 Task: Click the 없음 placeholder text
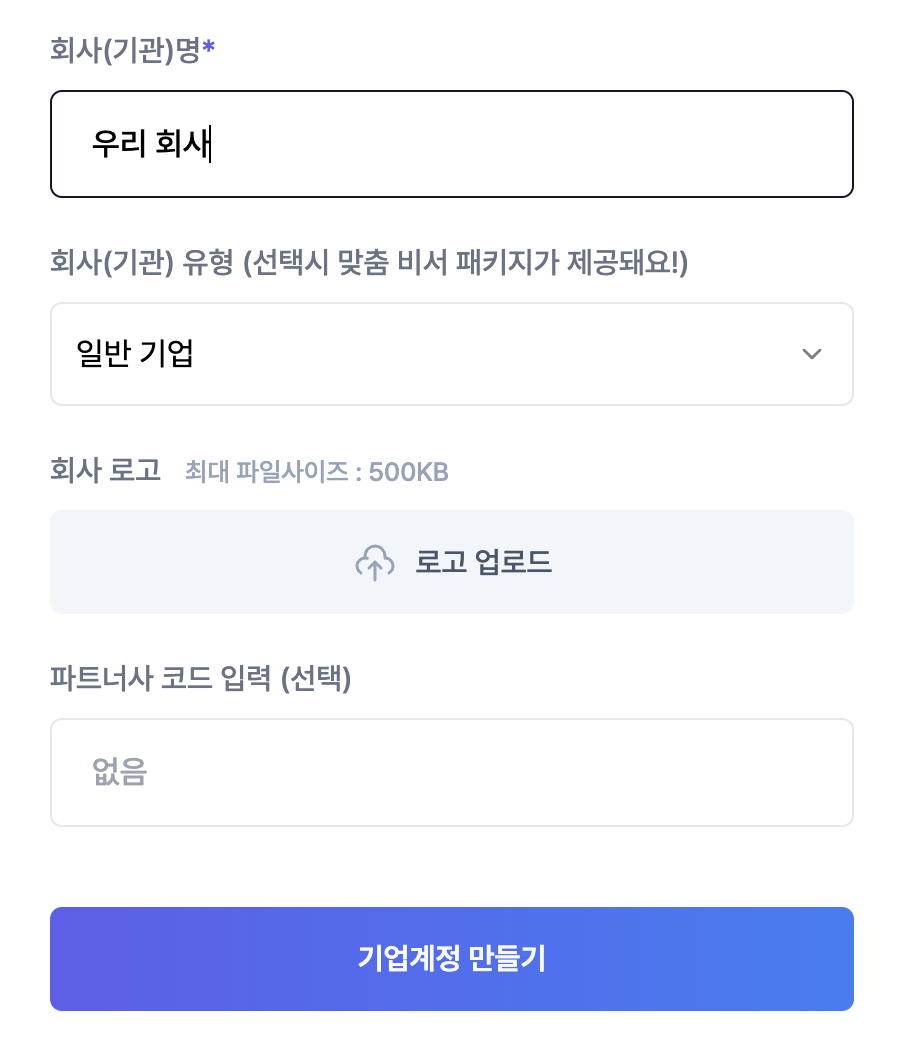pyautogui.click(x=120, y=772)
